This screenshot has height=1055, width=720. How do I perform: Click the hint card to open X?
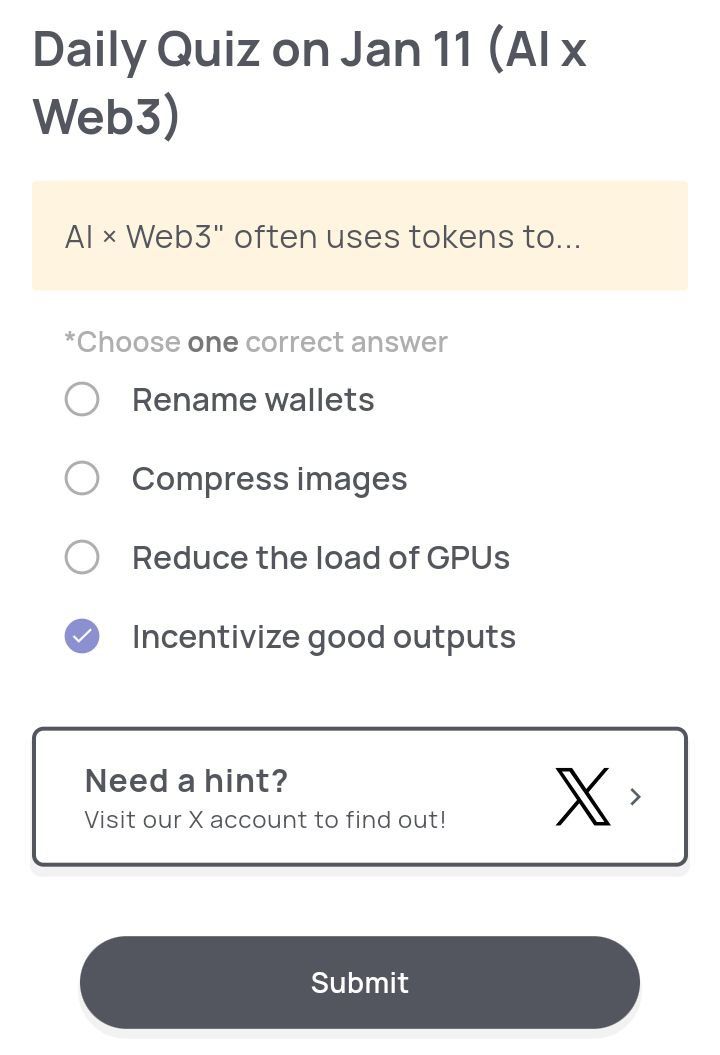pos(360,796)
